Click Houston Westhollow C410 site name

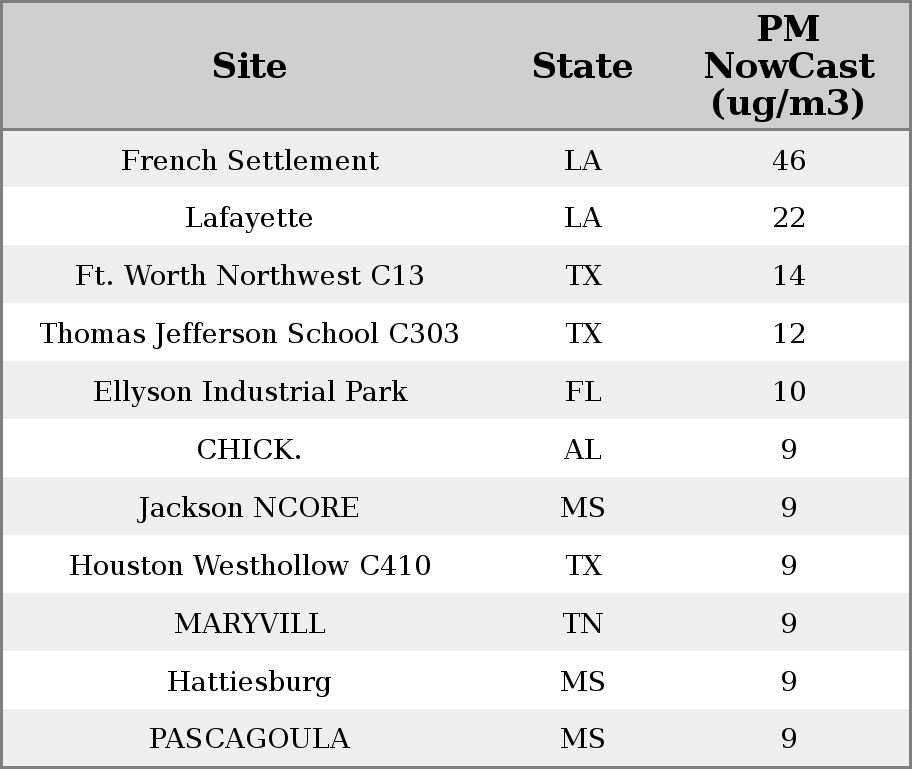[x=249, y=566]
